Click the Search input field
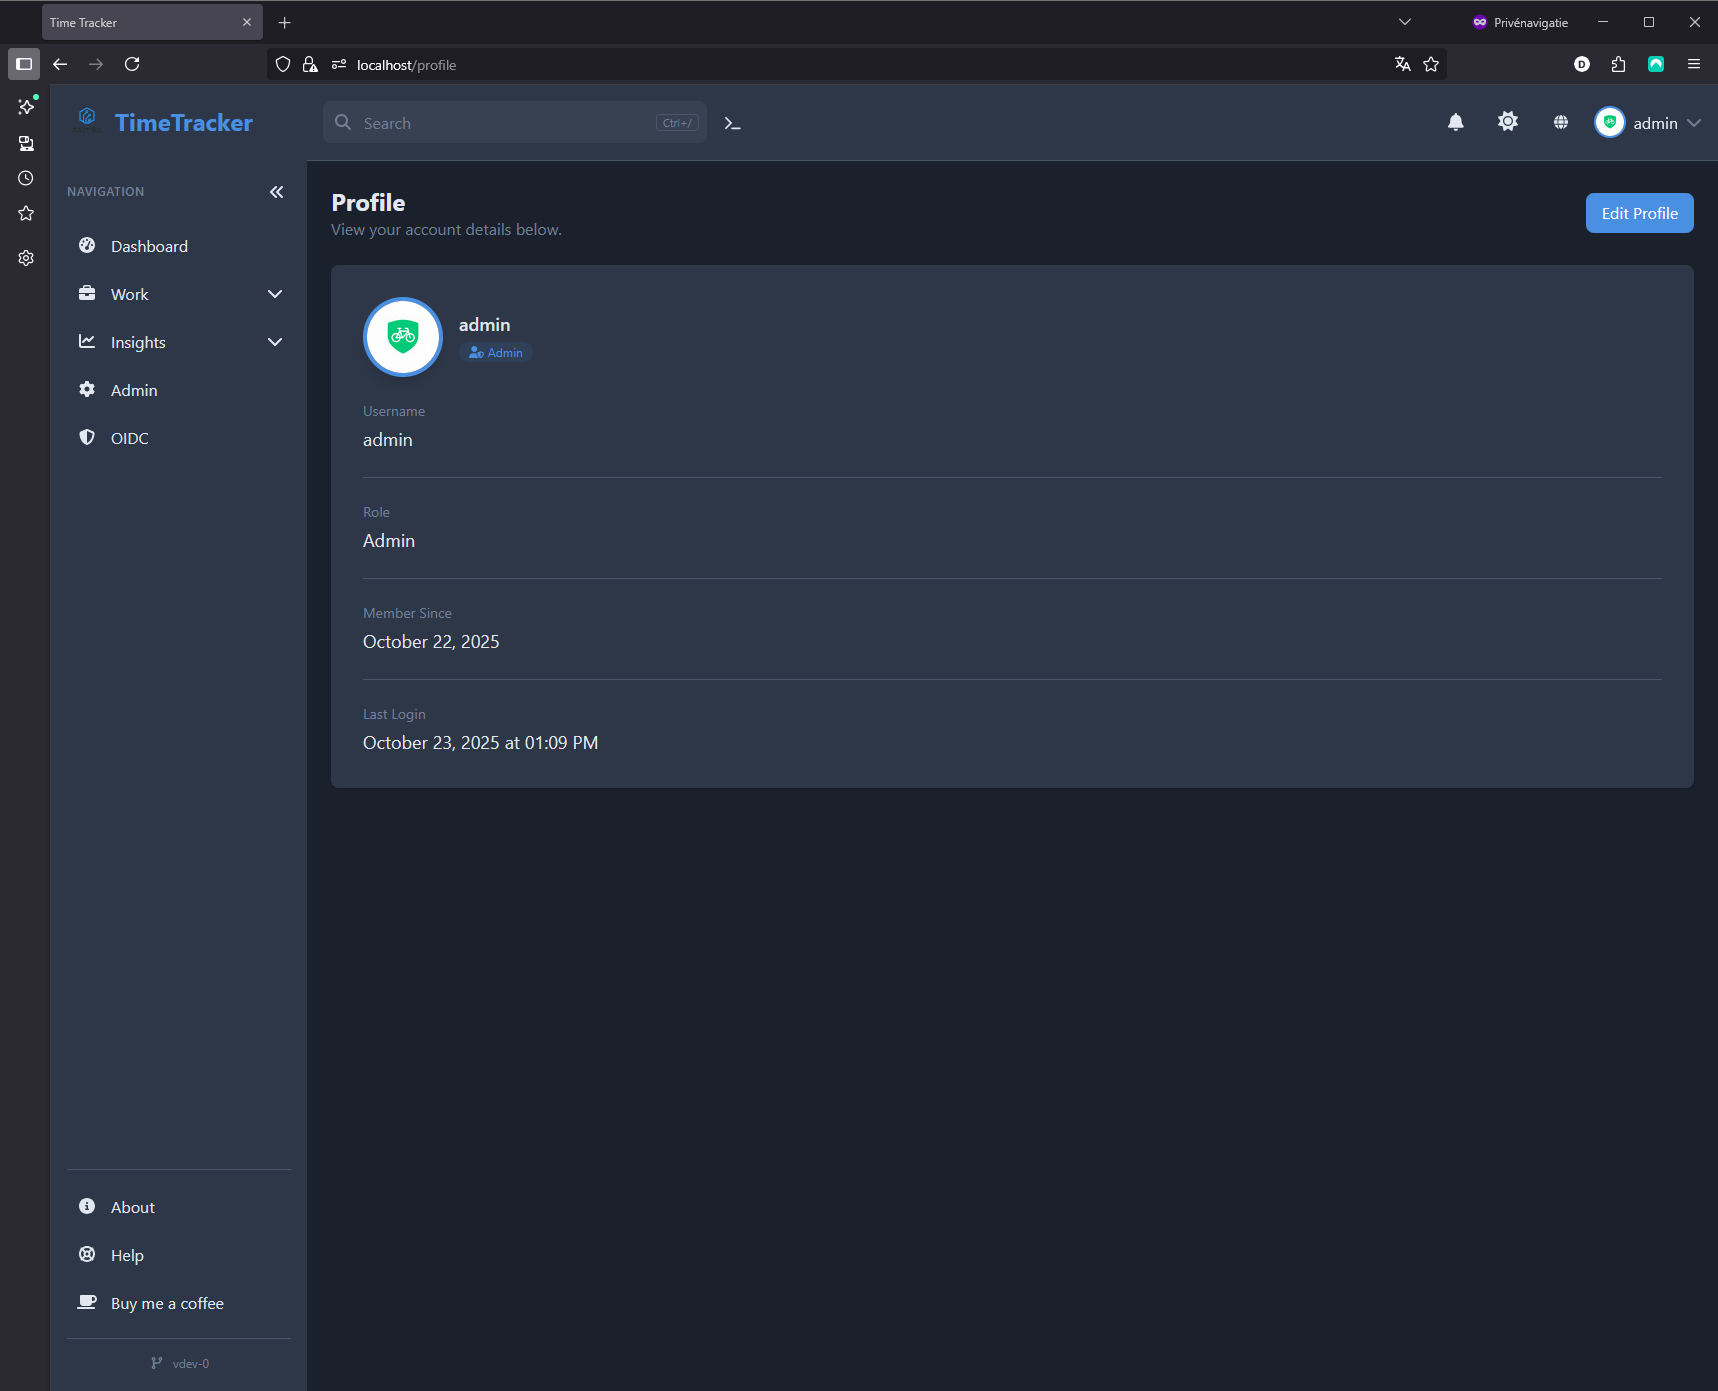This screenshot has height=1391, width=1718. (x=505, y=123)
